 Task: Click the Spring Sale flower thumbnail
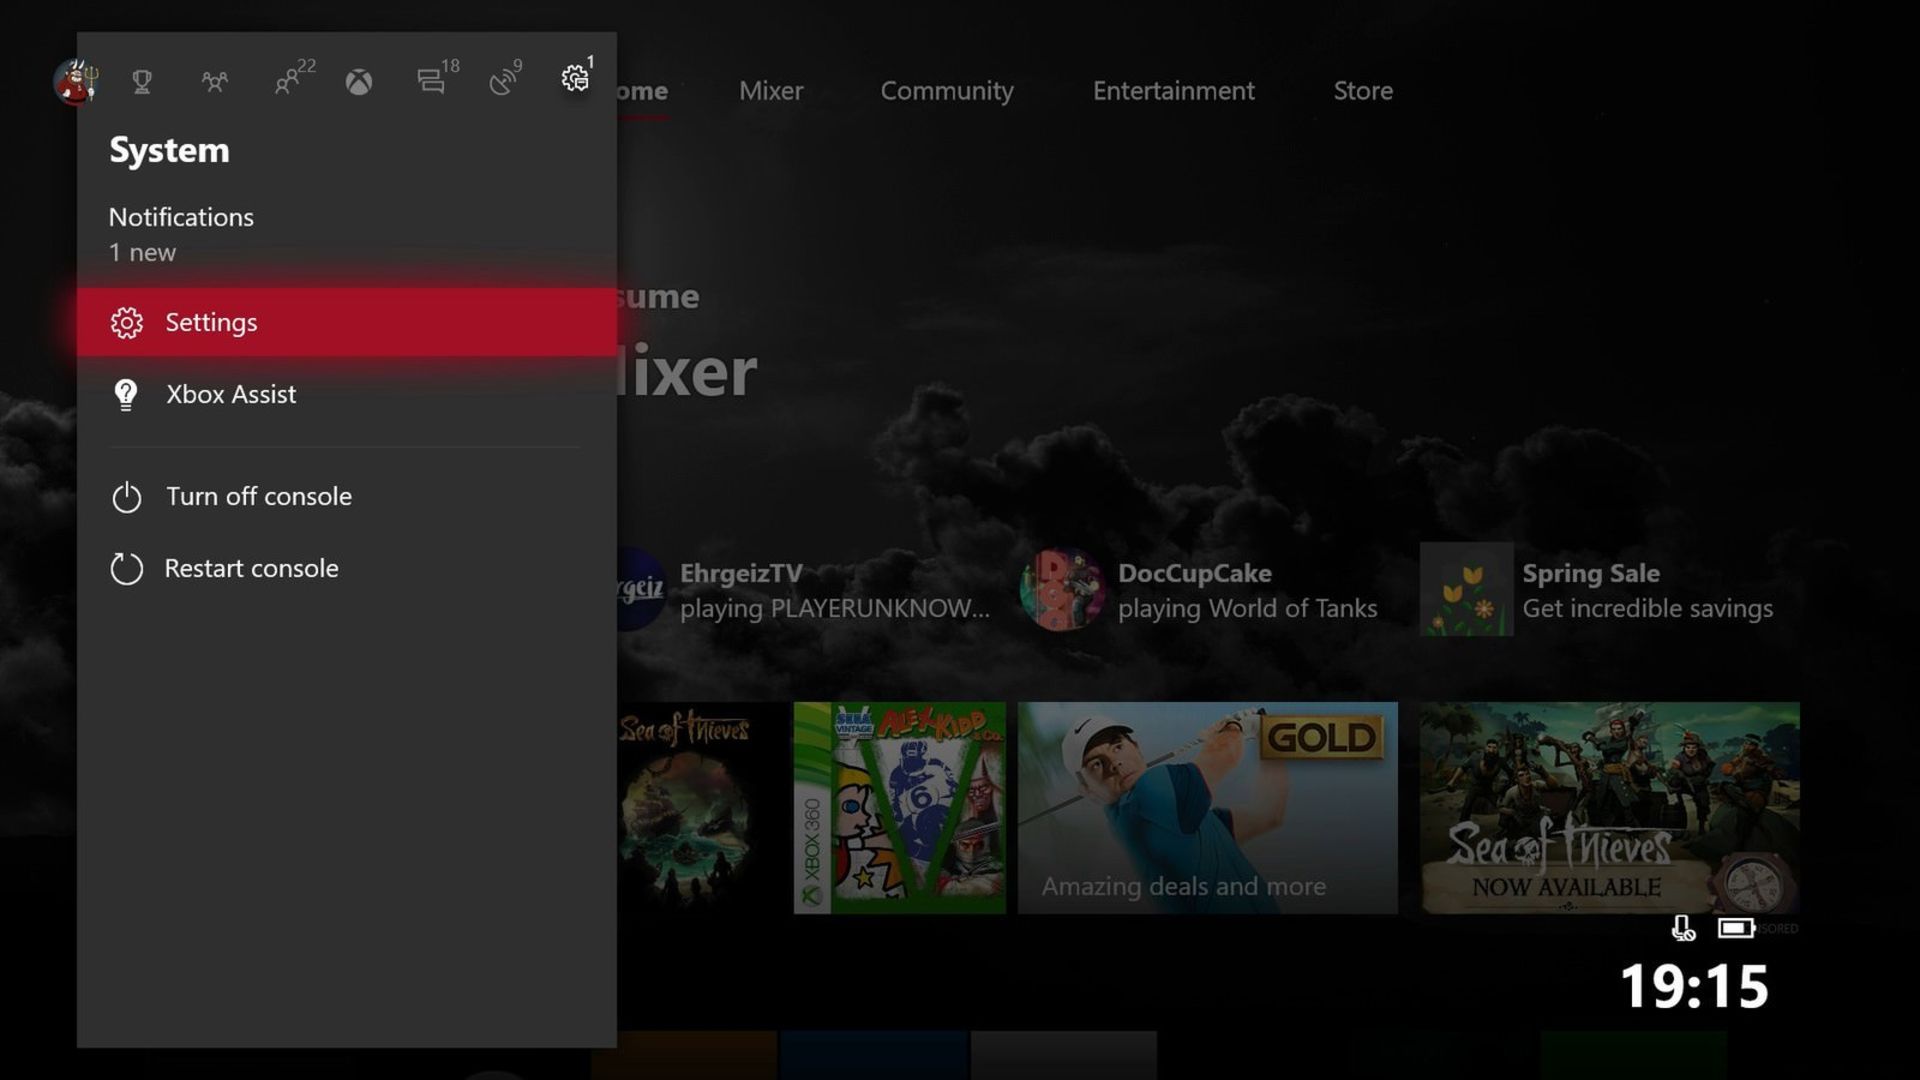click(1466, 589)
